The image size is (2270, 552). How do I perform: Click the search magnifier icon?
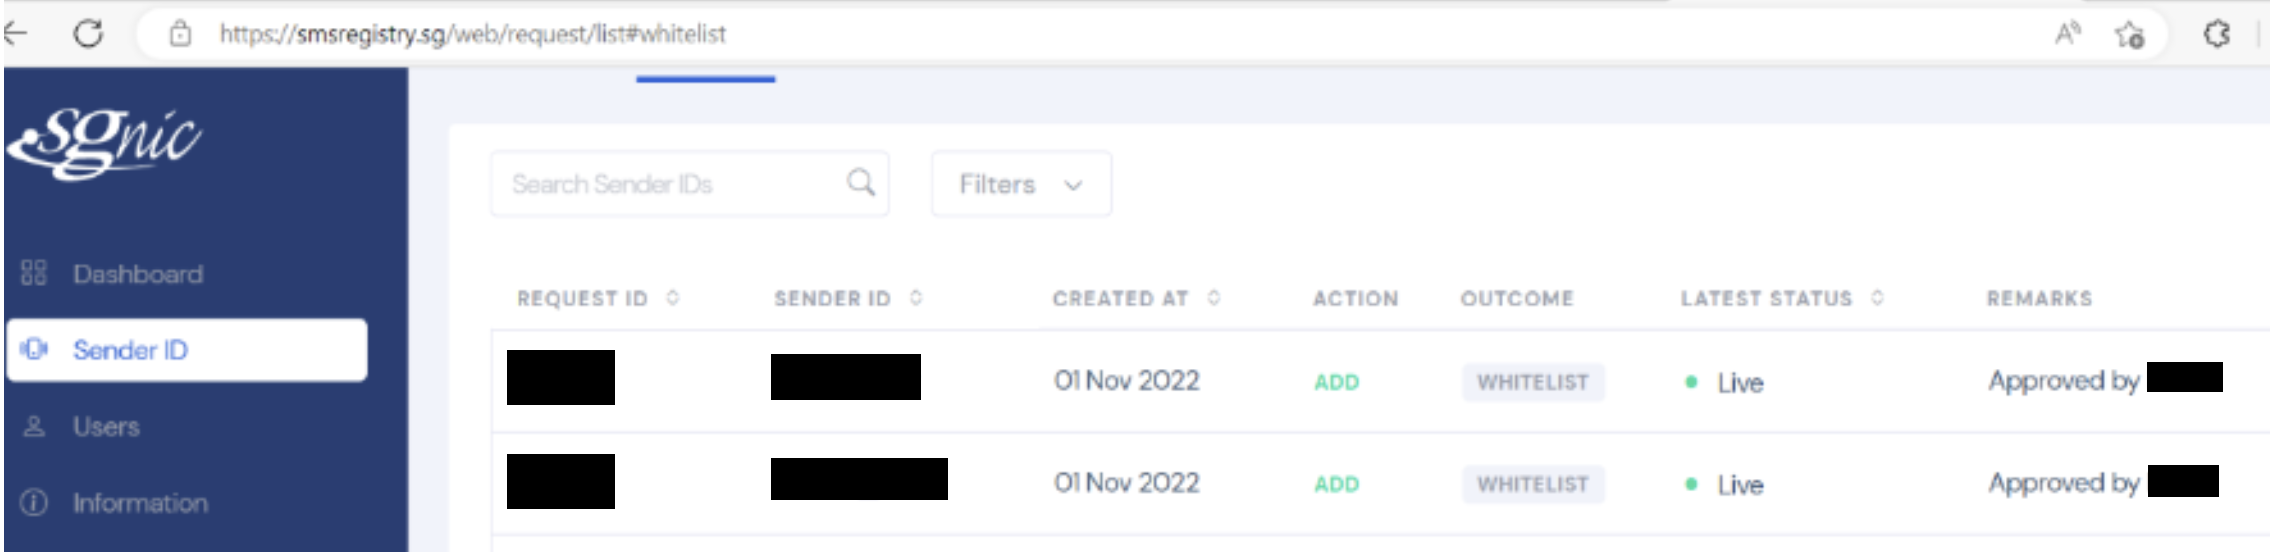[861, 183]
